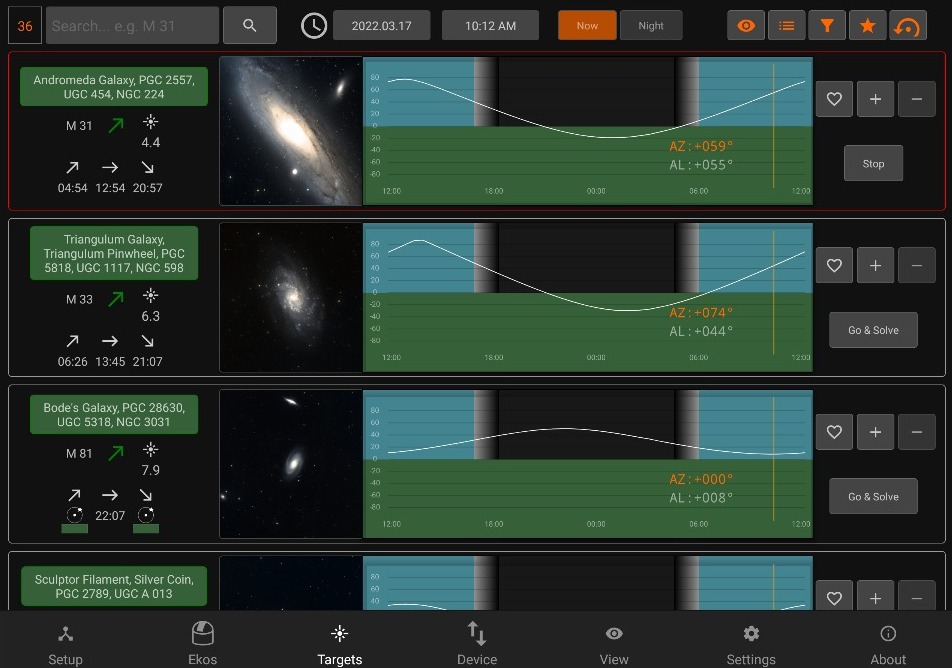Screen dimensions: 952x668
Task: Toggle the eye visibility filter in toolbar
Action: click(x=746, y=26)
